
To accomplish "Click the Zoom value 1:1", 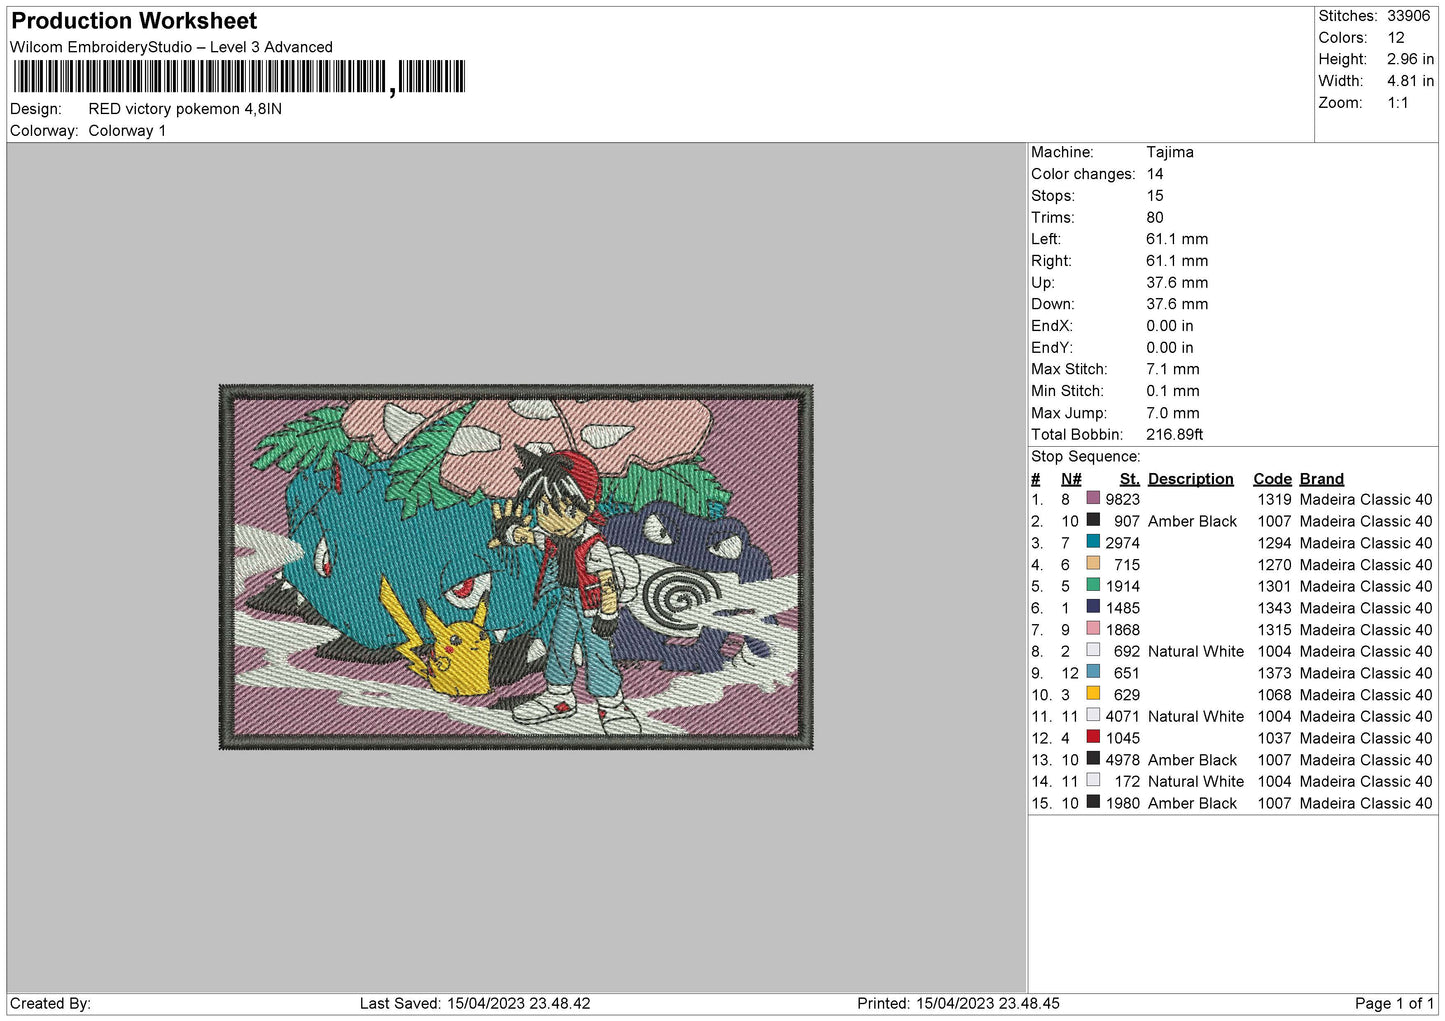I will 1398,103.
